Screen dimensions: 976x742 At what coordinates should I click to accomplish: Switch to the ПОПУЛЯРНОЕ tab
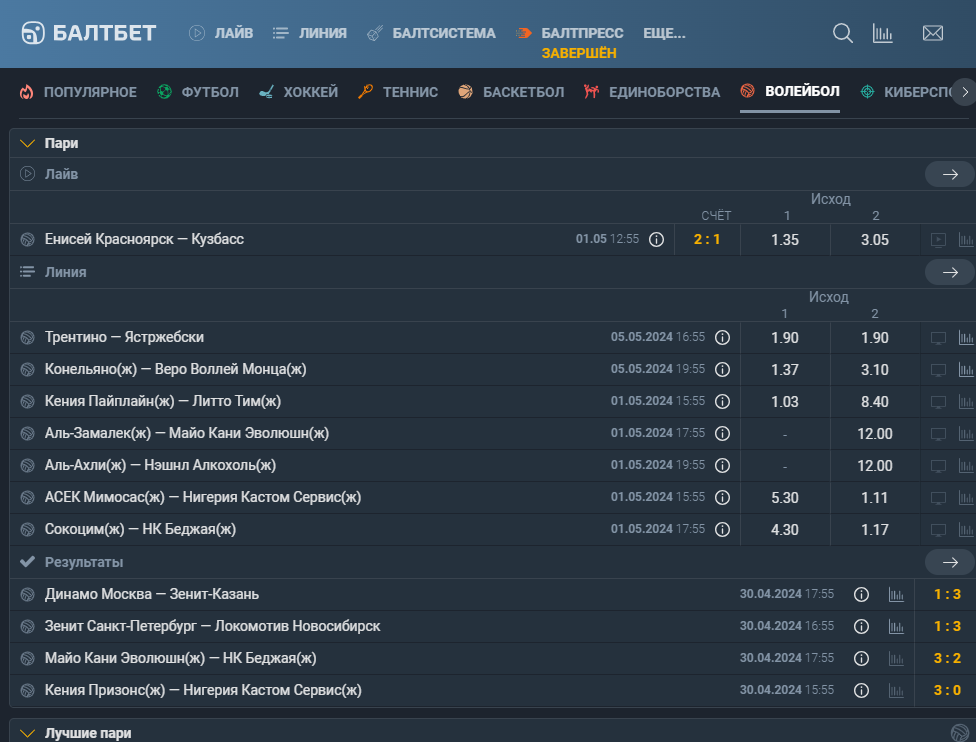pos(78,92)
